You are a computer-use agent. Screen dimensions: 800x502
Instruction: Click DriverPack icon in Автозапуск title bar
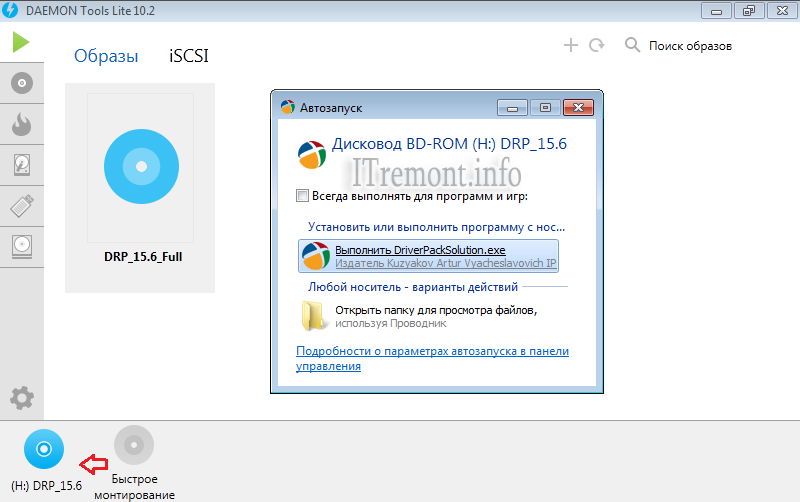288,107
